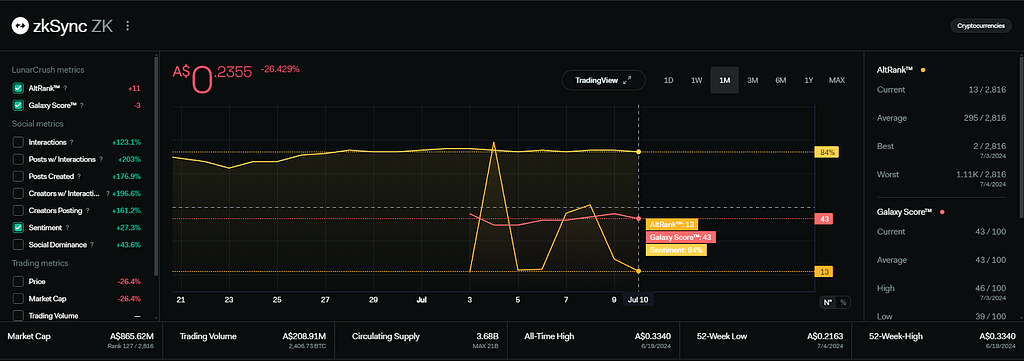Uncheck the Galaxy Score metric checkbox
The width and height of the screenshot is (1024, 361).
click(x=18, y=105)
